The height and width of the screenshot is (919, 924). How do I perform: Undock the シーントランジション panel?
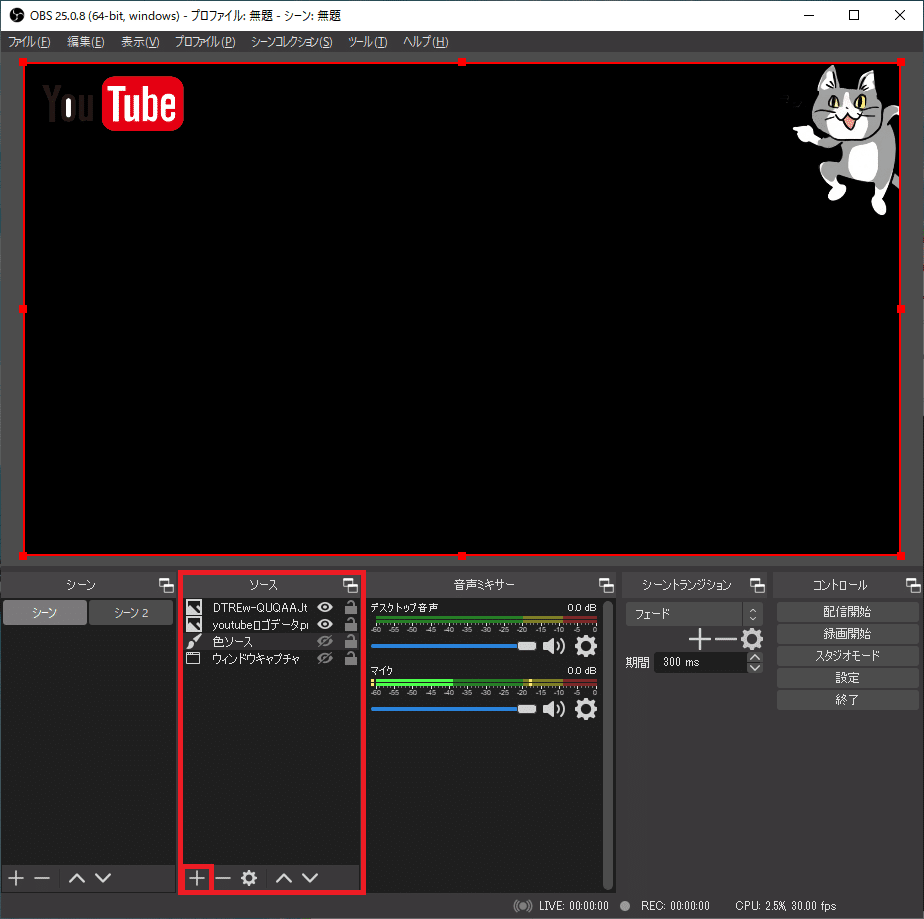[x=757, y=585]
